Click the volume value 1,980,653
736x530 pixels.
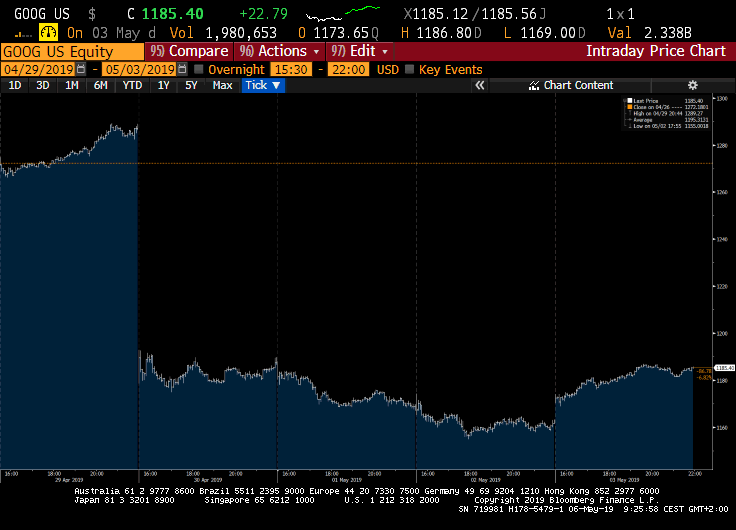241,33
